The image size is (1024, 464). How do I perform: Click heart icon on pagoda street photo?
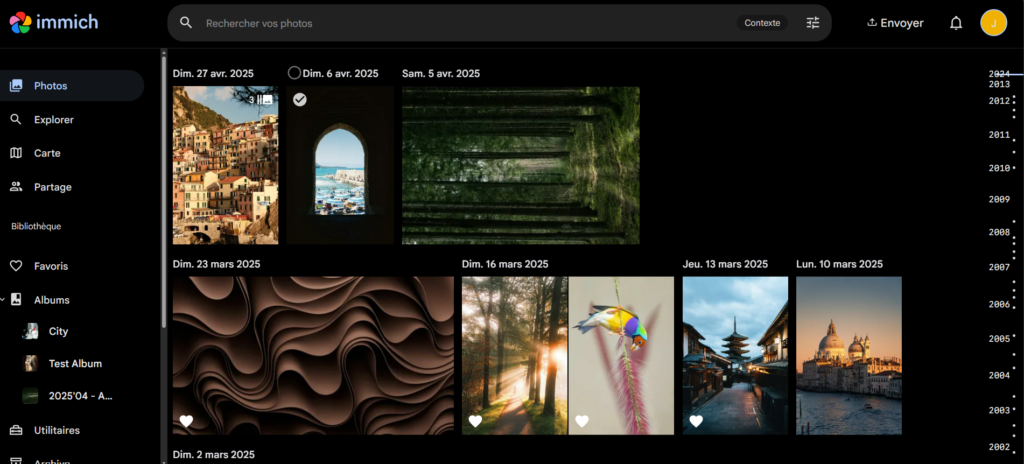[696, 422]
